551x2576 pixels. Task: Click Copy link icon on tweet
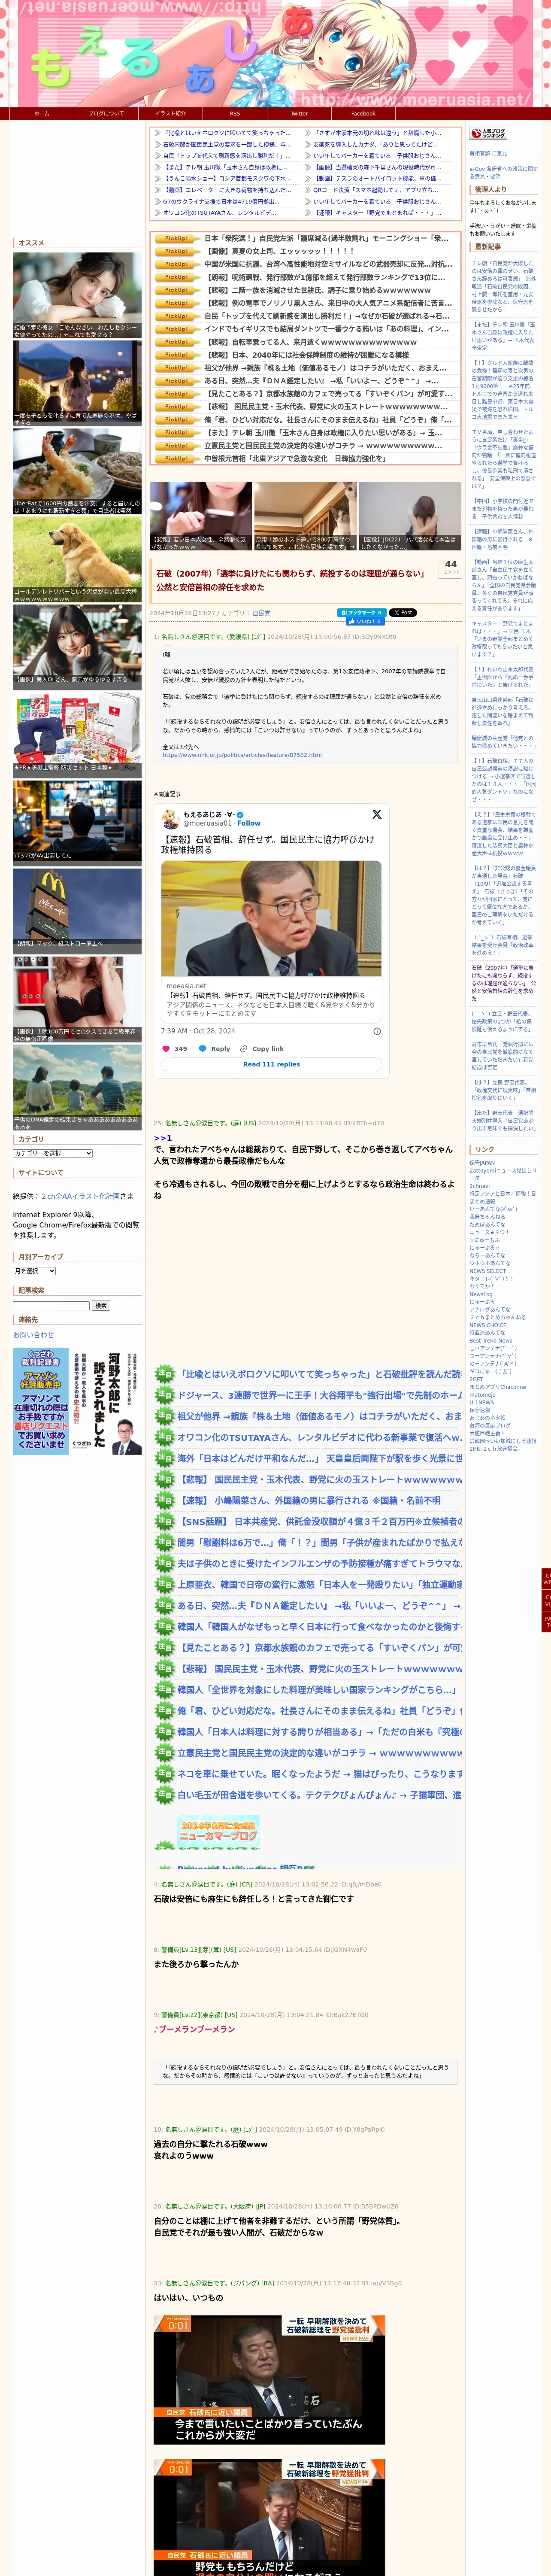tap(244, 1049)
